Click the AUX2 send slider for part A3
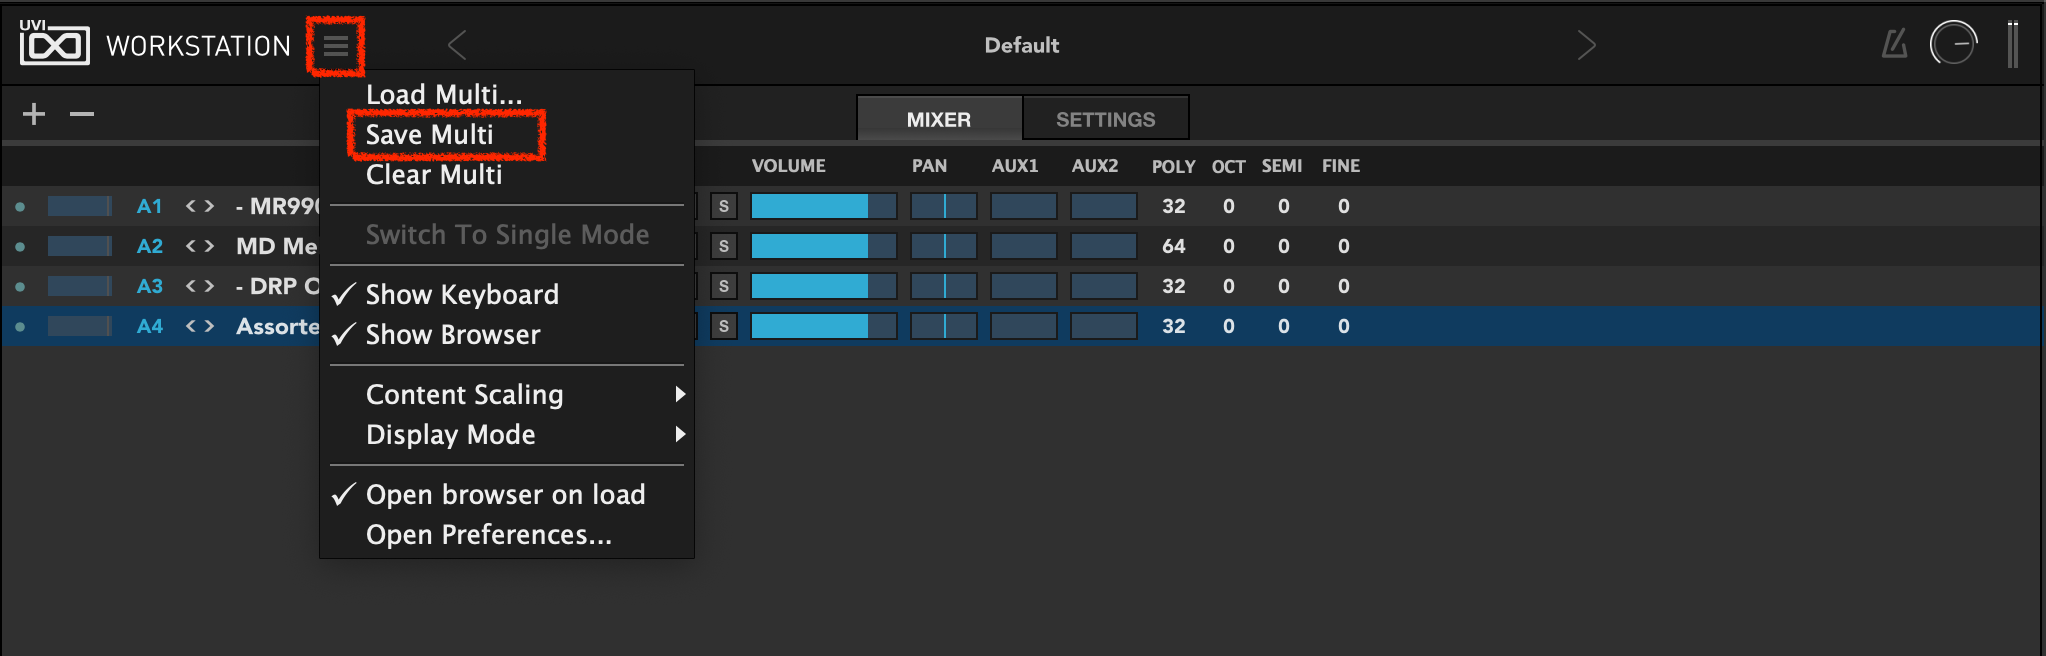 [1104, 286]
